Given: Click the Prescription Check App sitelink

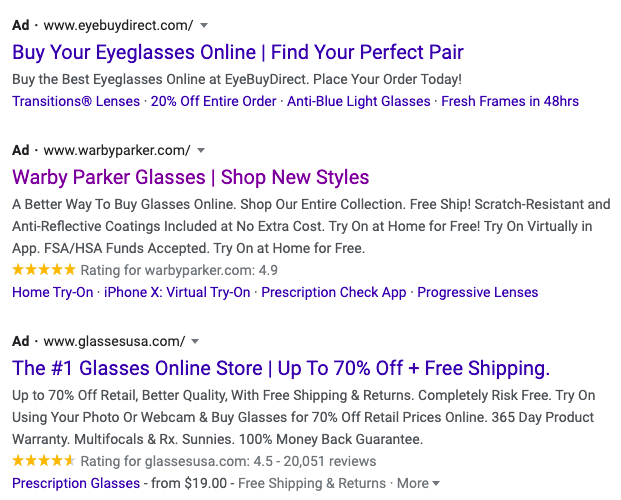Looking at the screenshot, I should click(334, 292).
